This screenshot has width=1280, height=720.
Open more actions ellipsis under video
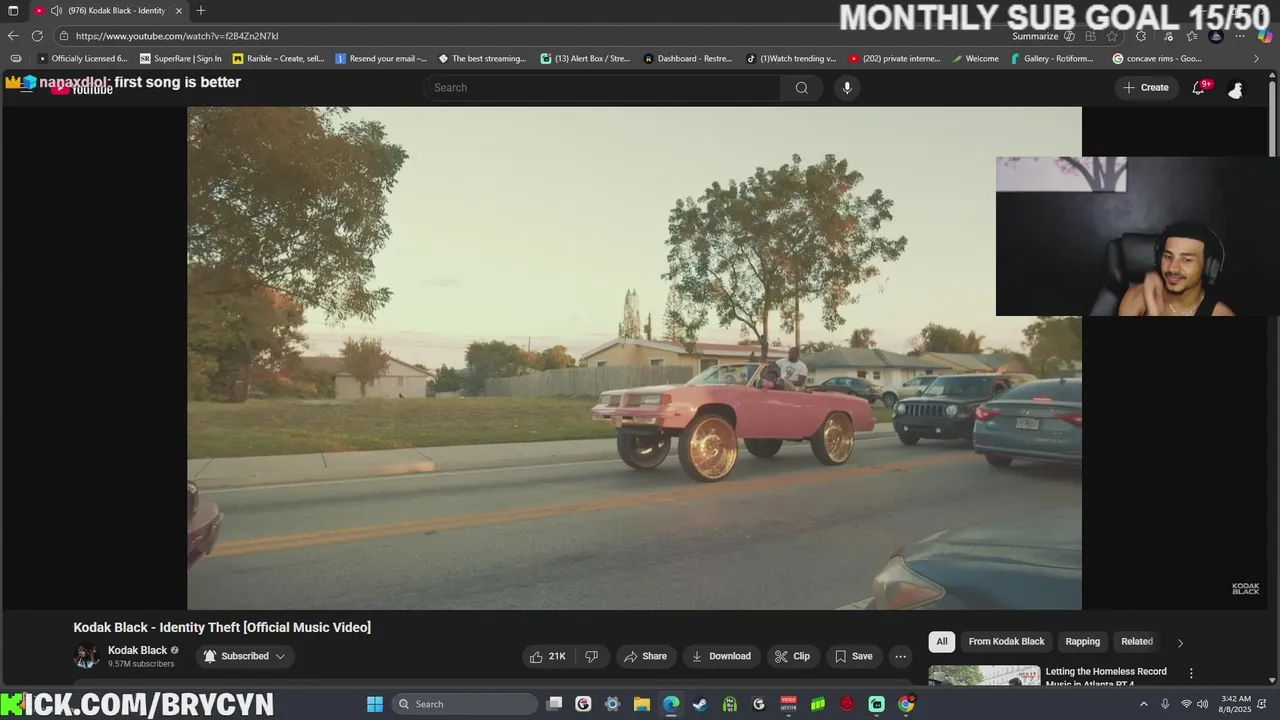900,656
